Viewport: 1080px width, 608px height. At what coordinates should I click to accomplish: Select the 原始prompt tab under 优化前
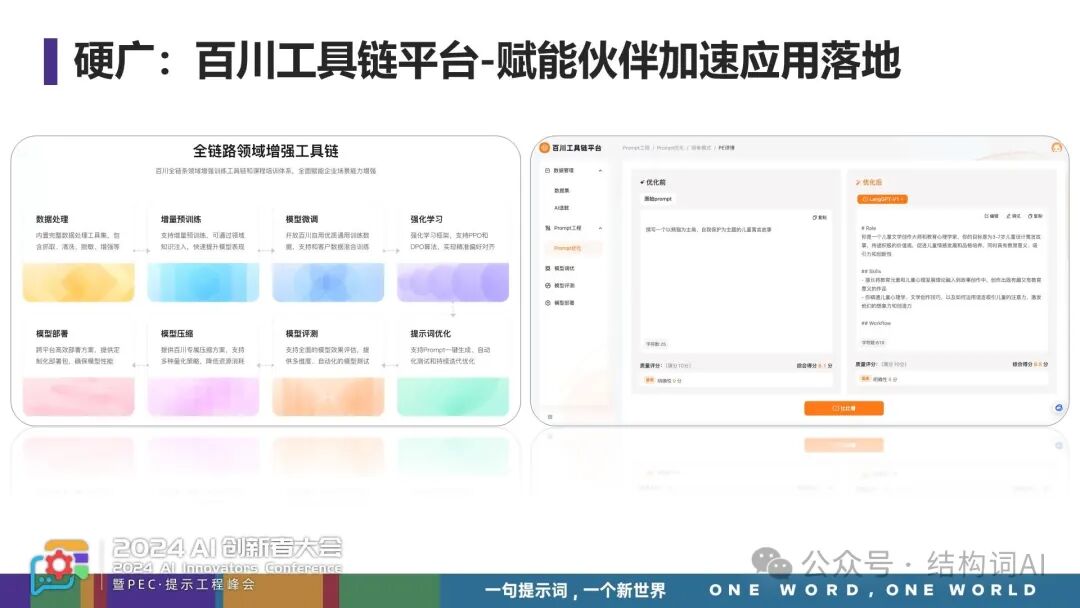tap(658, 198)
